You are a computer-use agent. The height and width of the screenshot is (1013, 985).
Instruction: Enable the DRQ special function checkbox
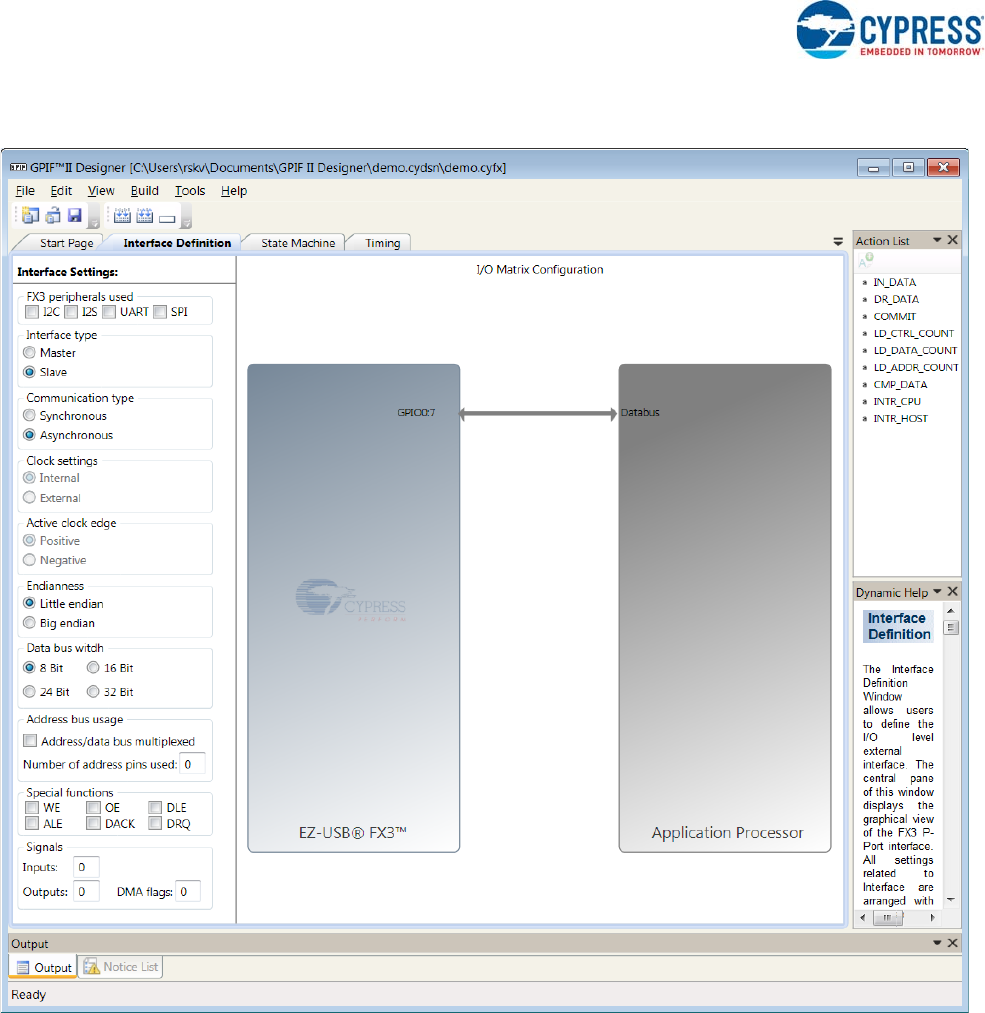[155, 823]
